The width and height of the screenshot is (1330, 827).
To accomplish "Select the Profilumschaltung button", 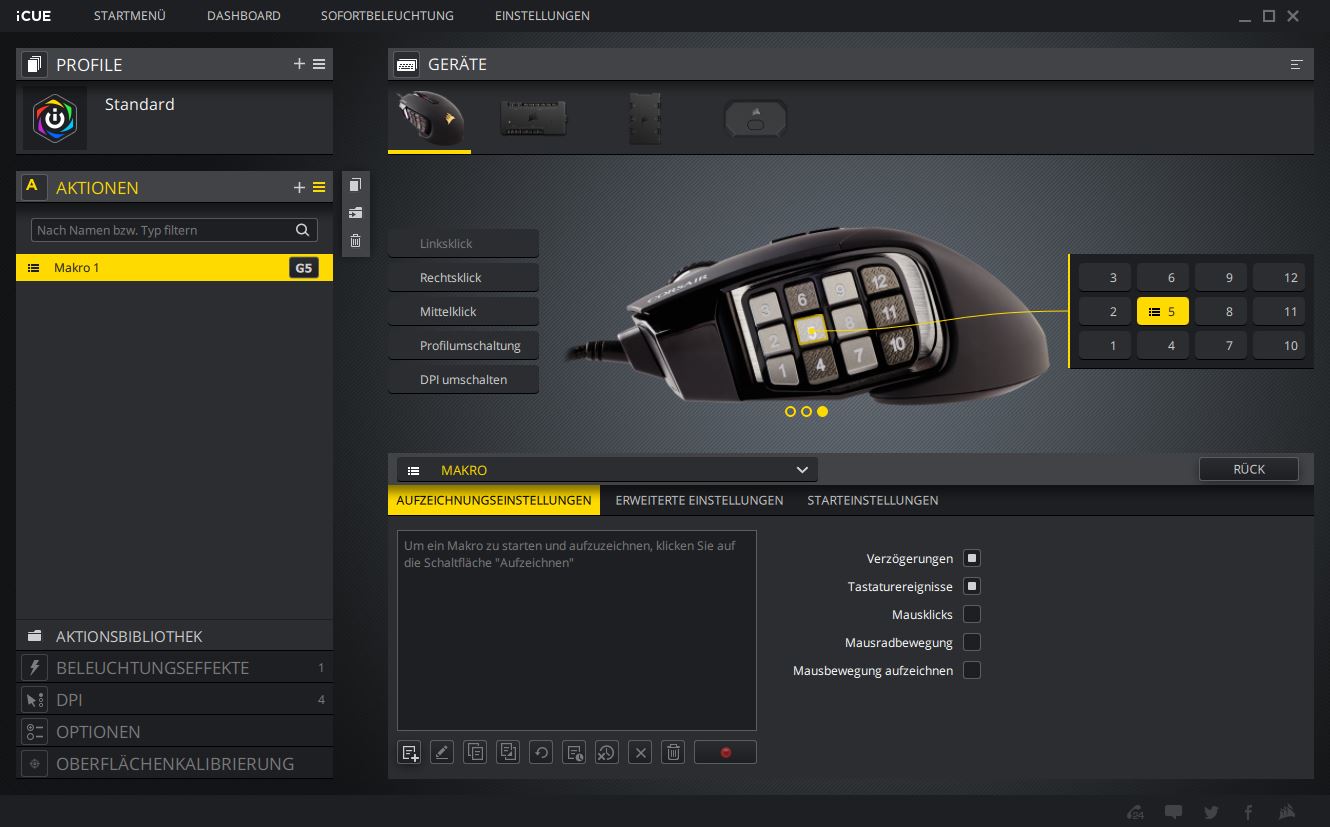I will 463,346.
